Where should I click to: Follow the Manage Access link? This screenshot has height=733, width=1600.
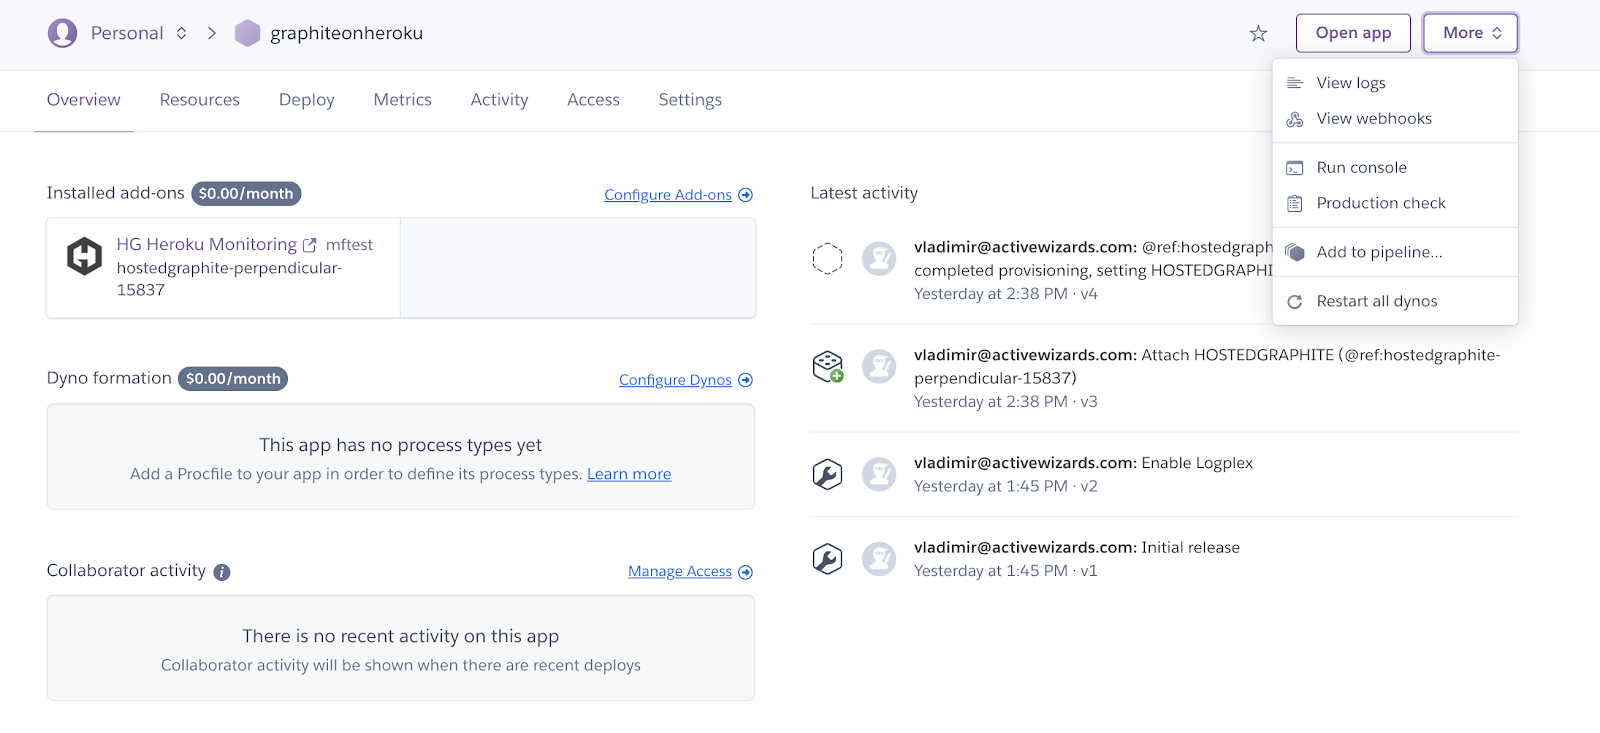(x=680, y=572)
